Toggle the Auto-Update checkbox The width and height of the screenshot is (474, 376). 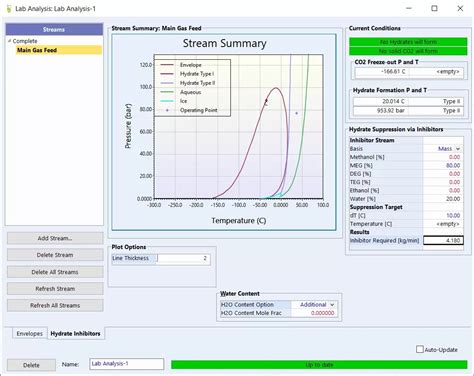coord(420,349)
